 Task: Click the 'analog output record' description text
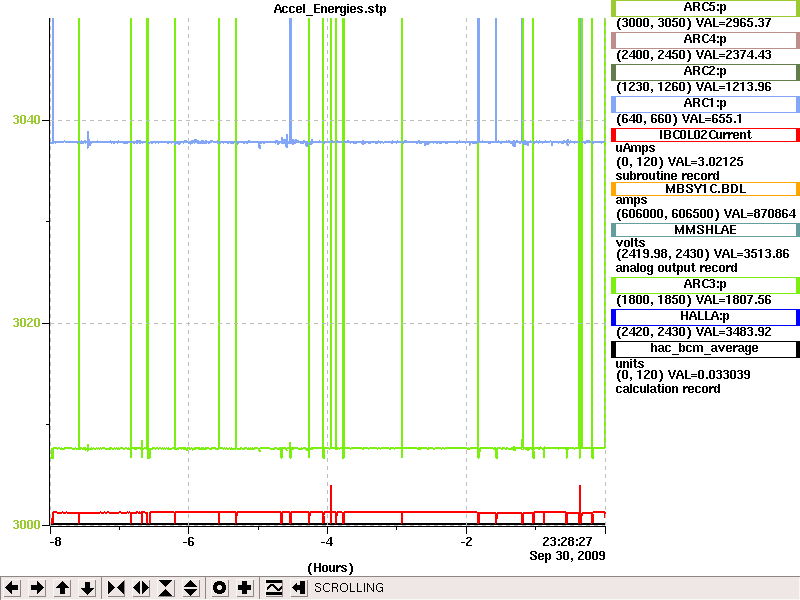point(676,268)
